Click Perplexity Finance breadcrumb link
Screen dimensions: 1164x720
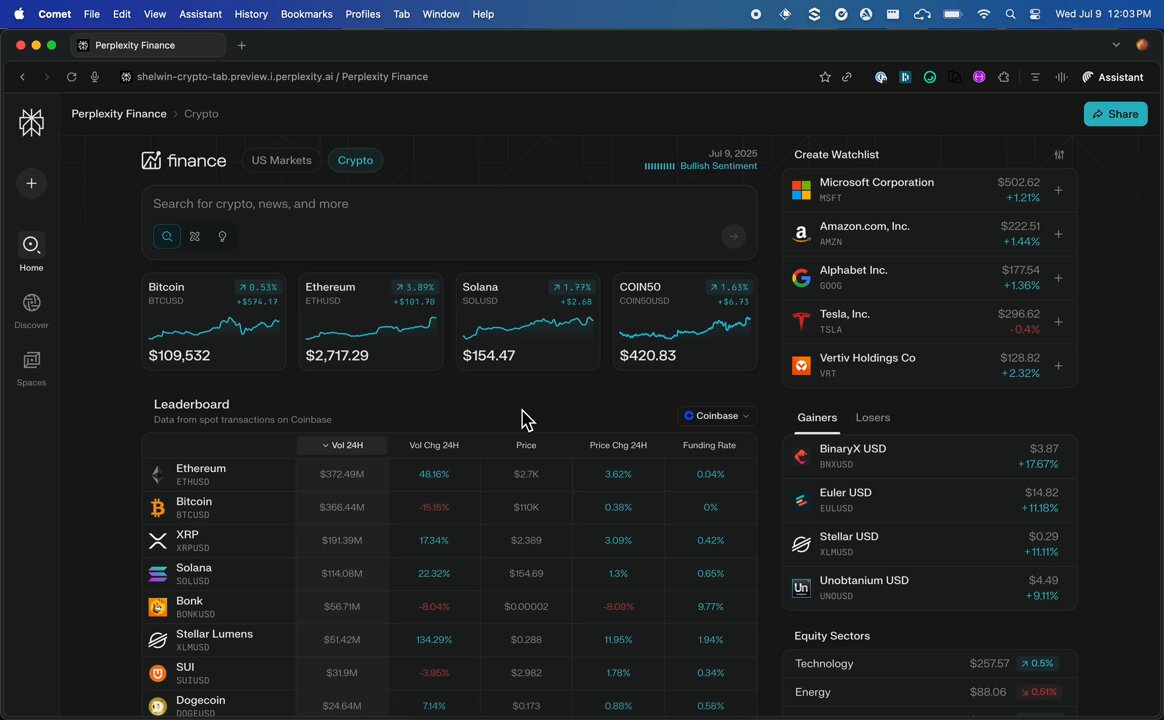point(119,114)
